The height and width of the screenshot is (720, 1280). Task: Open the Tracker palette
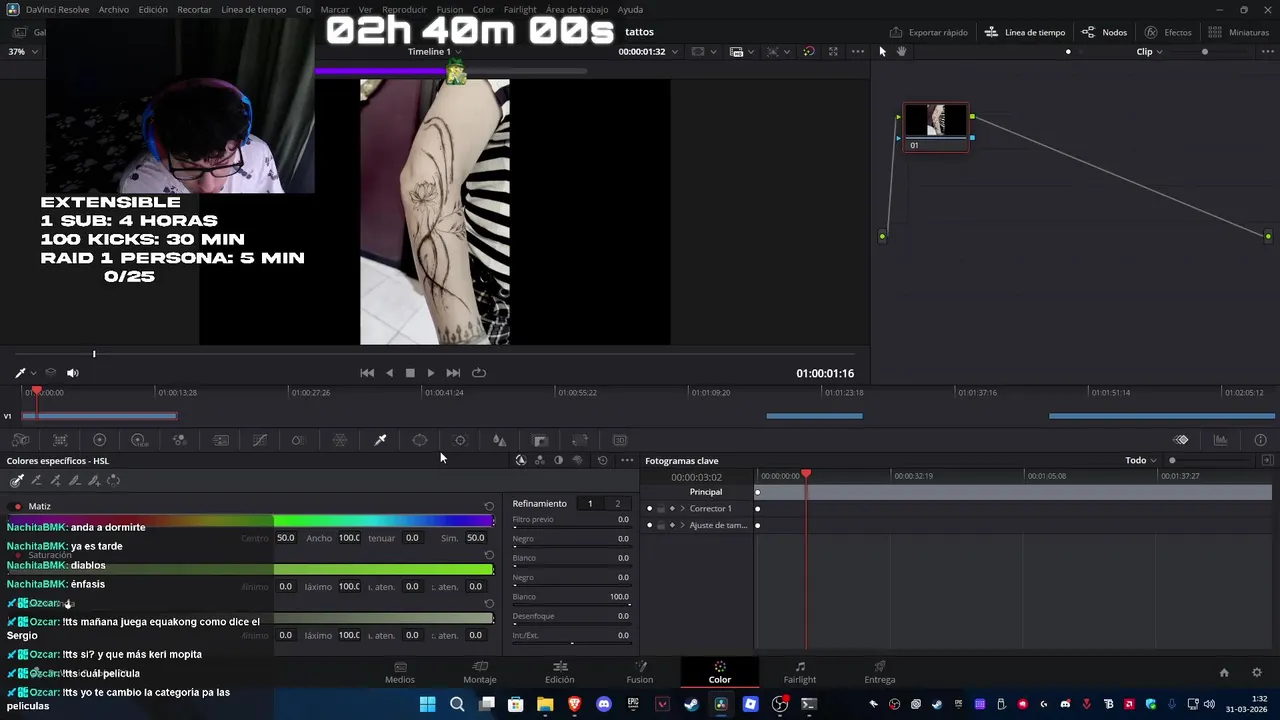point(460,440)
